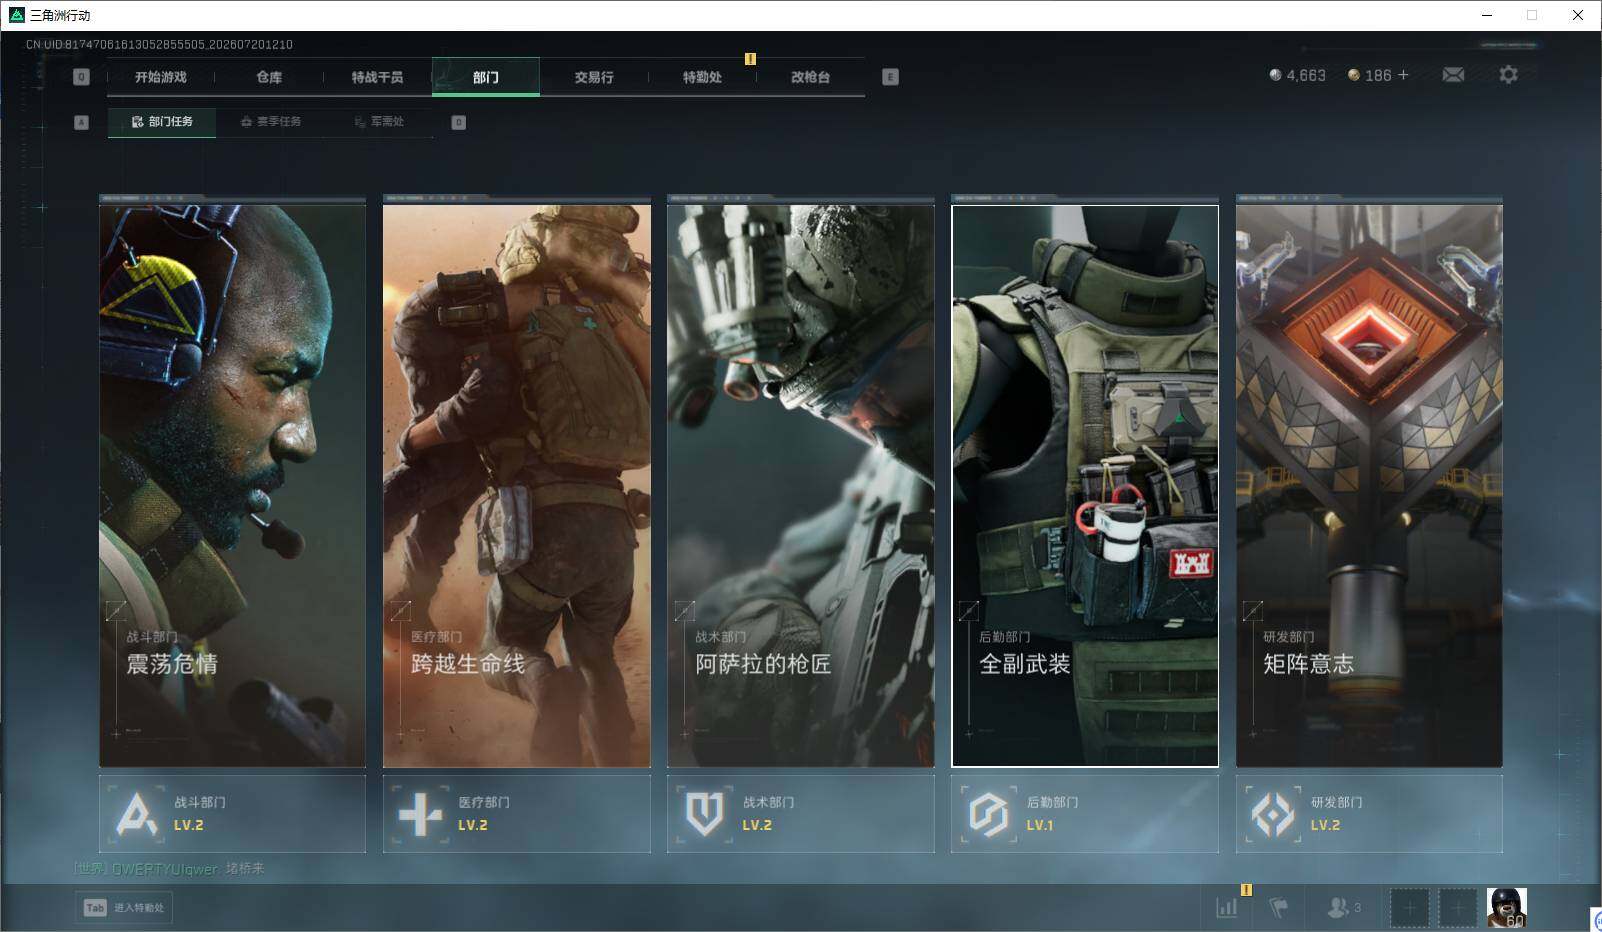This screenshot has width=1602, height=932.
Task: Open the player avatar with level 60
Action: coord(1506,908)
